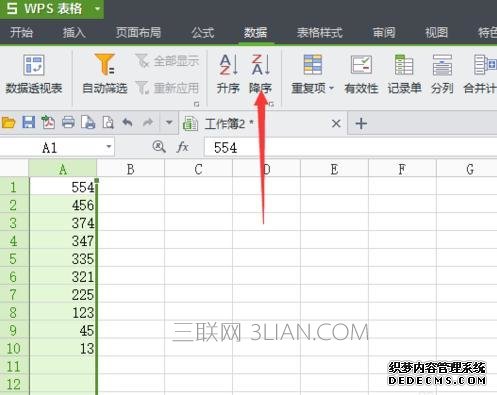This screenshot has height=395, width=497.
Task: Select cell containing 335
Action: point(63,259)
